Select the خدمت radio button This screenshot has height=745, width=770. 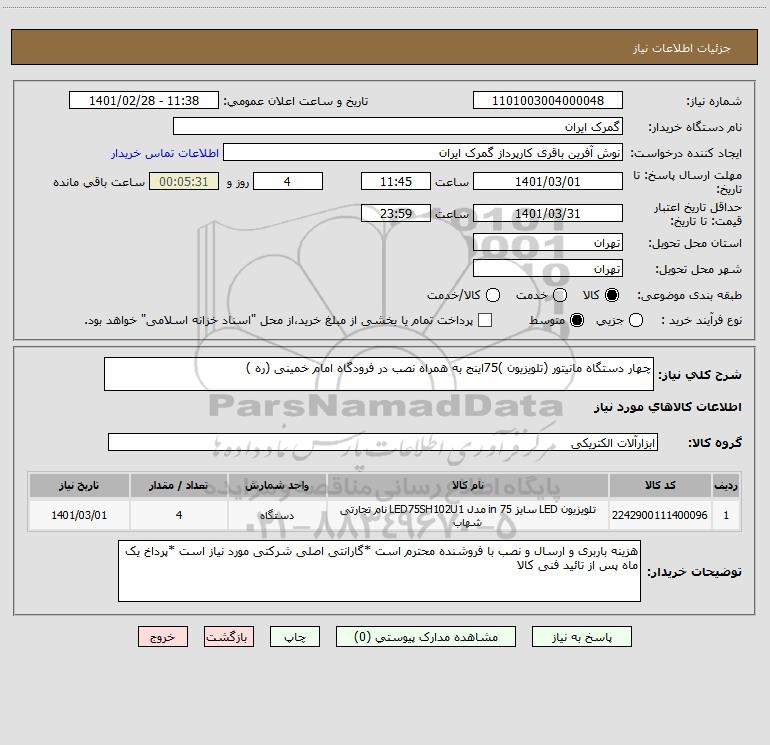pyautogui.click(x=560, y=295)
